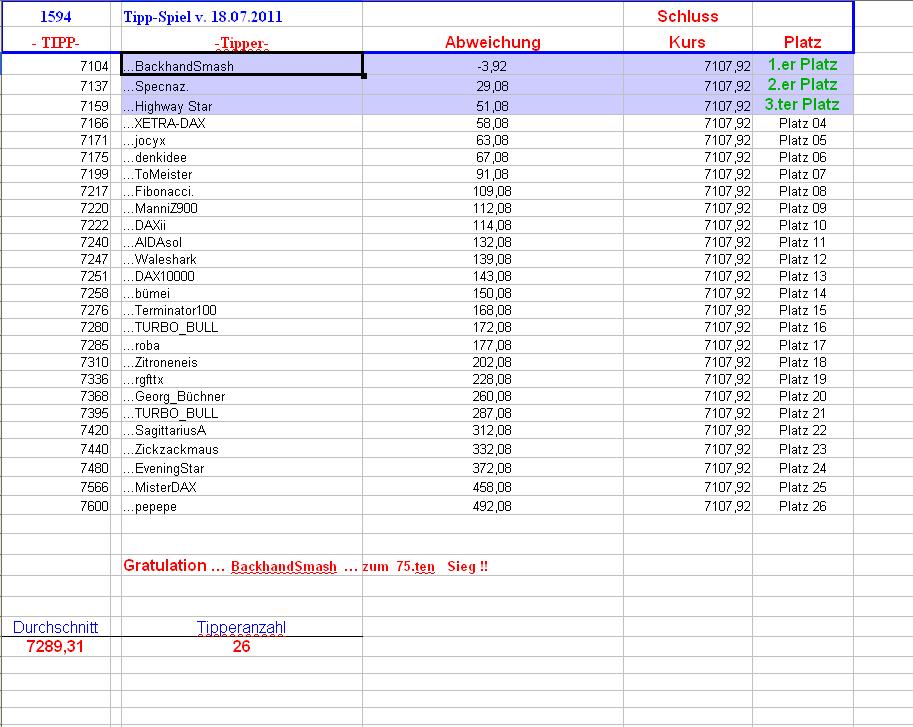Click the '3.ter Platz' cell for Highway Star
Screen dimensions: 913x727
(800, 106)
